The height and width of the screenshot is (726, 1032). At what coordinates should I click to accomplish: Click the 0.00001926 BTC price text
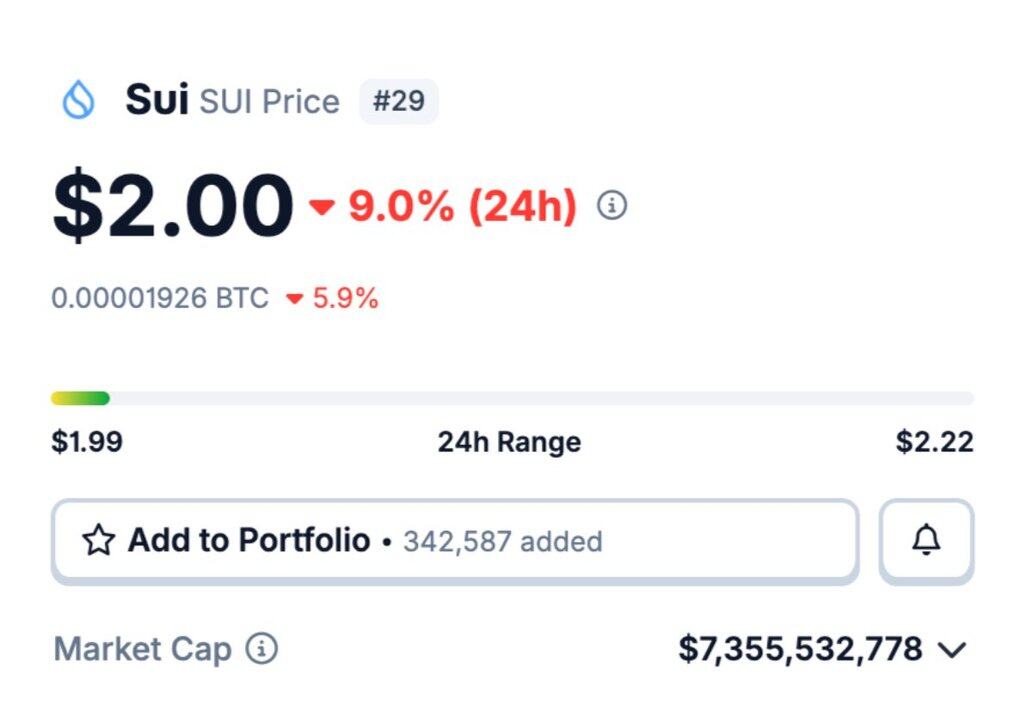pyautogui.click(x=160, y=298)
